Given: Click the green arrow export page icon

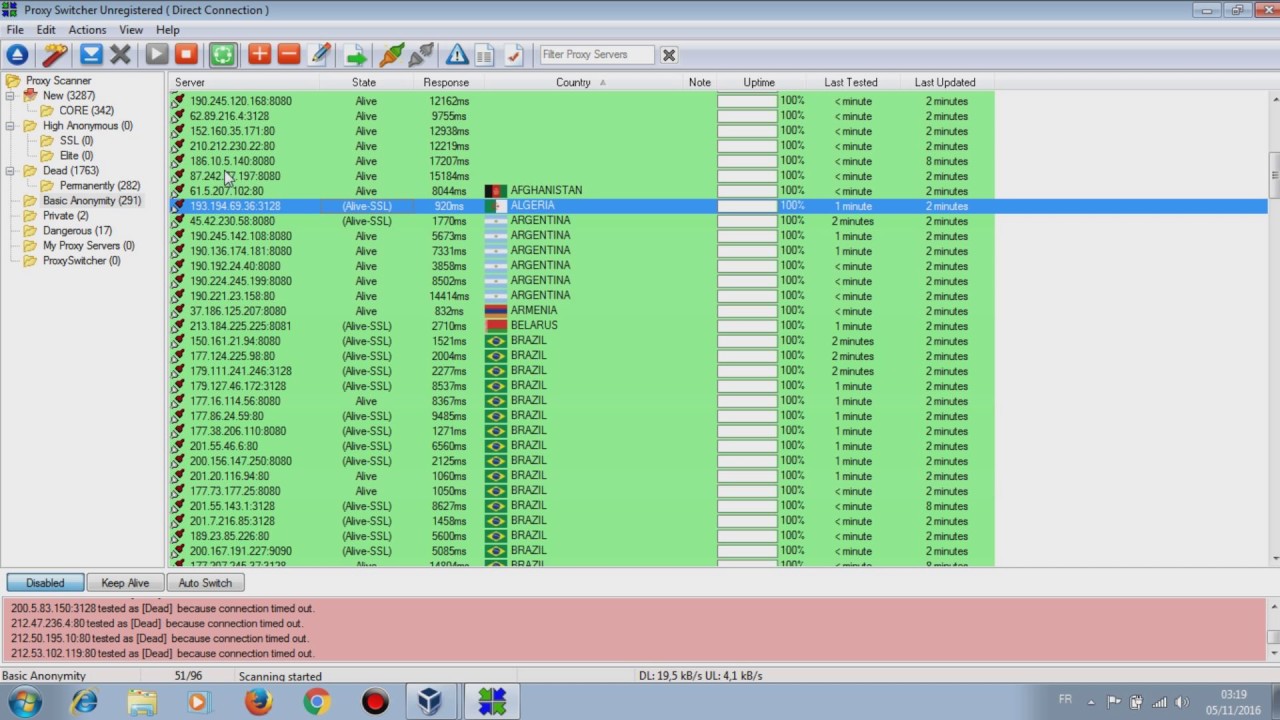Looking at the screenshot, I should coord(355,55).
